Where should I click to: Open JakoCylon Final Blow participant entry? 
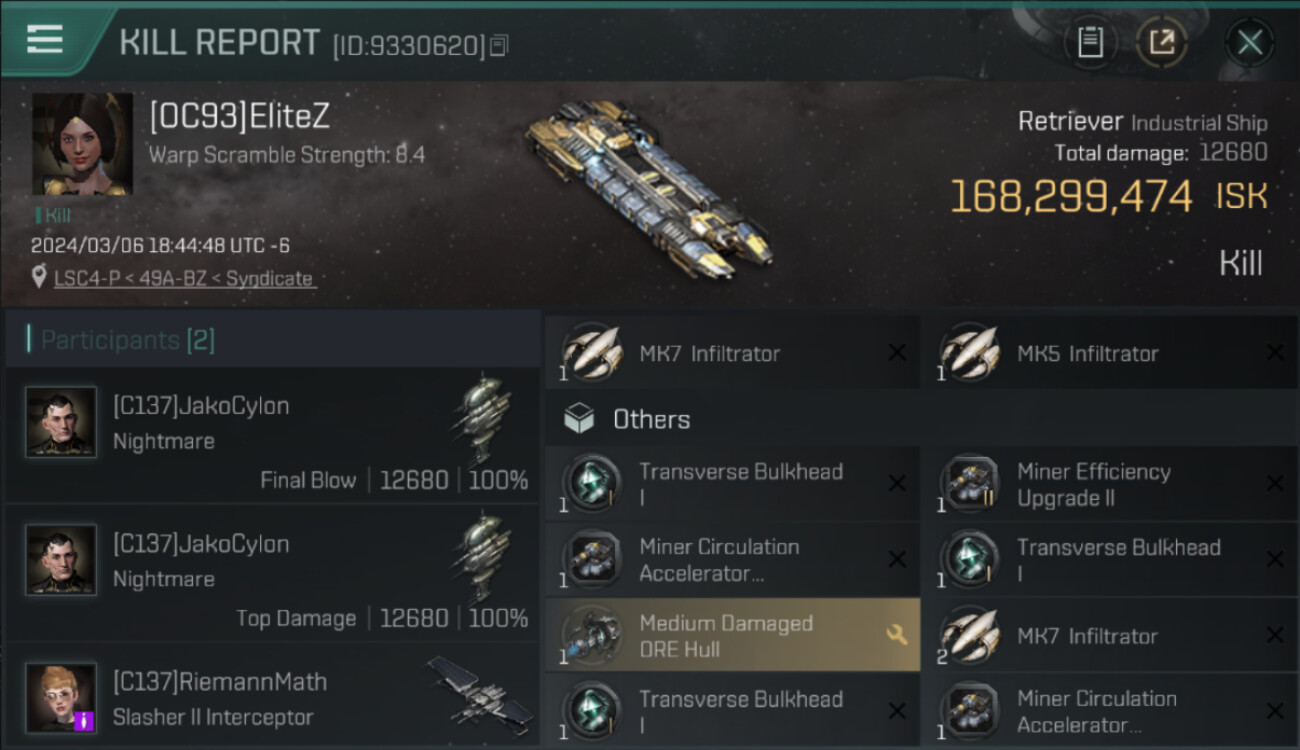pos(272,435)
